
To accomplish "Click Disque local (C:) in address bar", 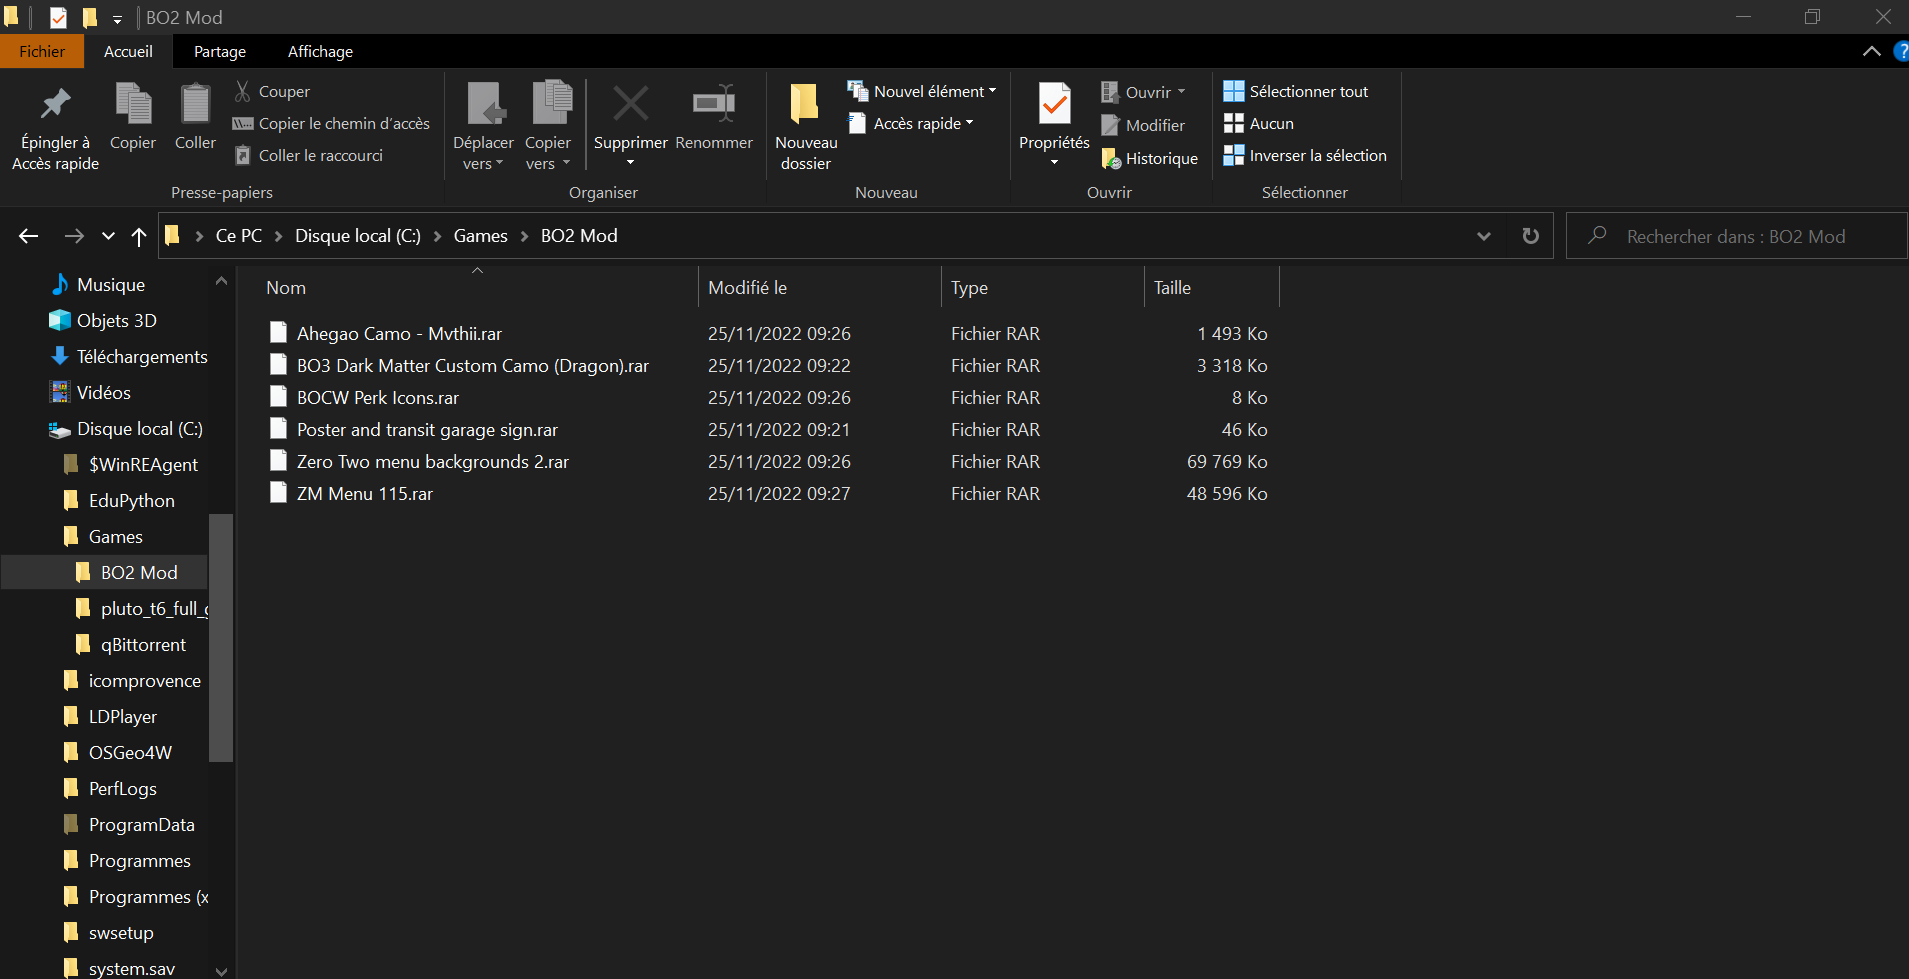I will click(358, 236).
